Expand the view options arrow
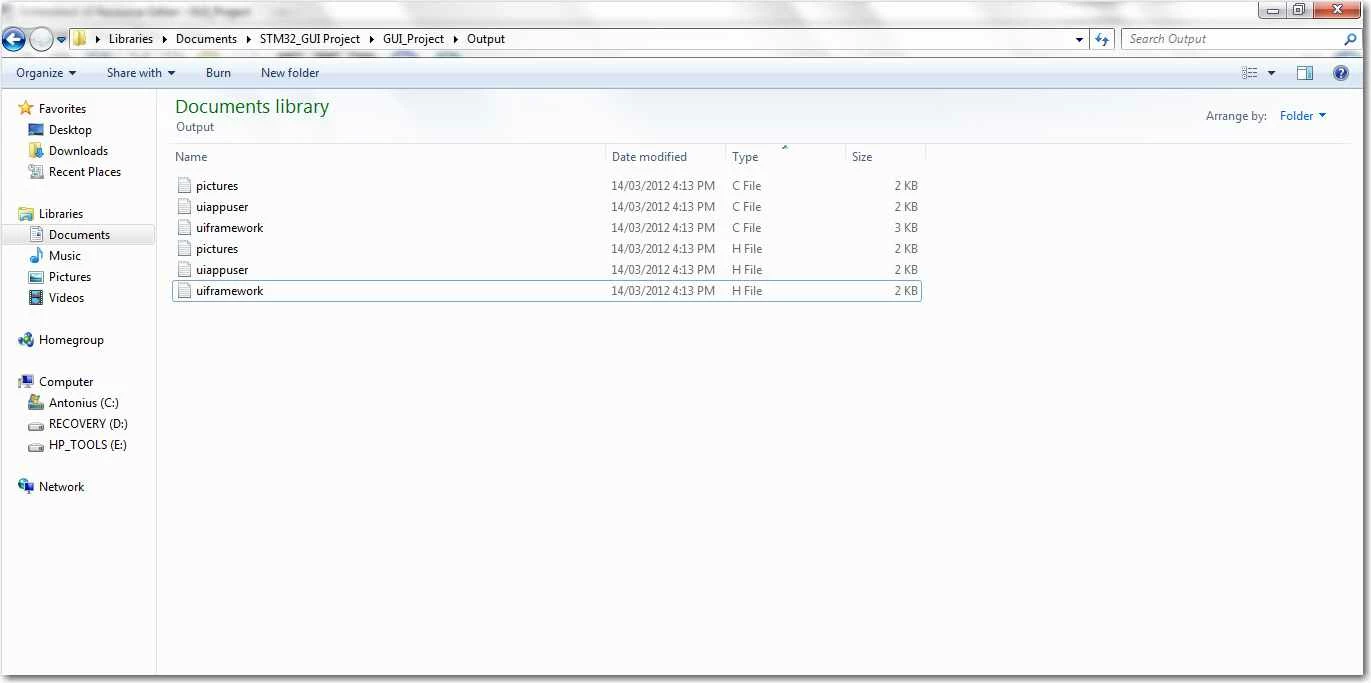This screenshot has width=1371, height=683. [1272, 73]
